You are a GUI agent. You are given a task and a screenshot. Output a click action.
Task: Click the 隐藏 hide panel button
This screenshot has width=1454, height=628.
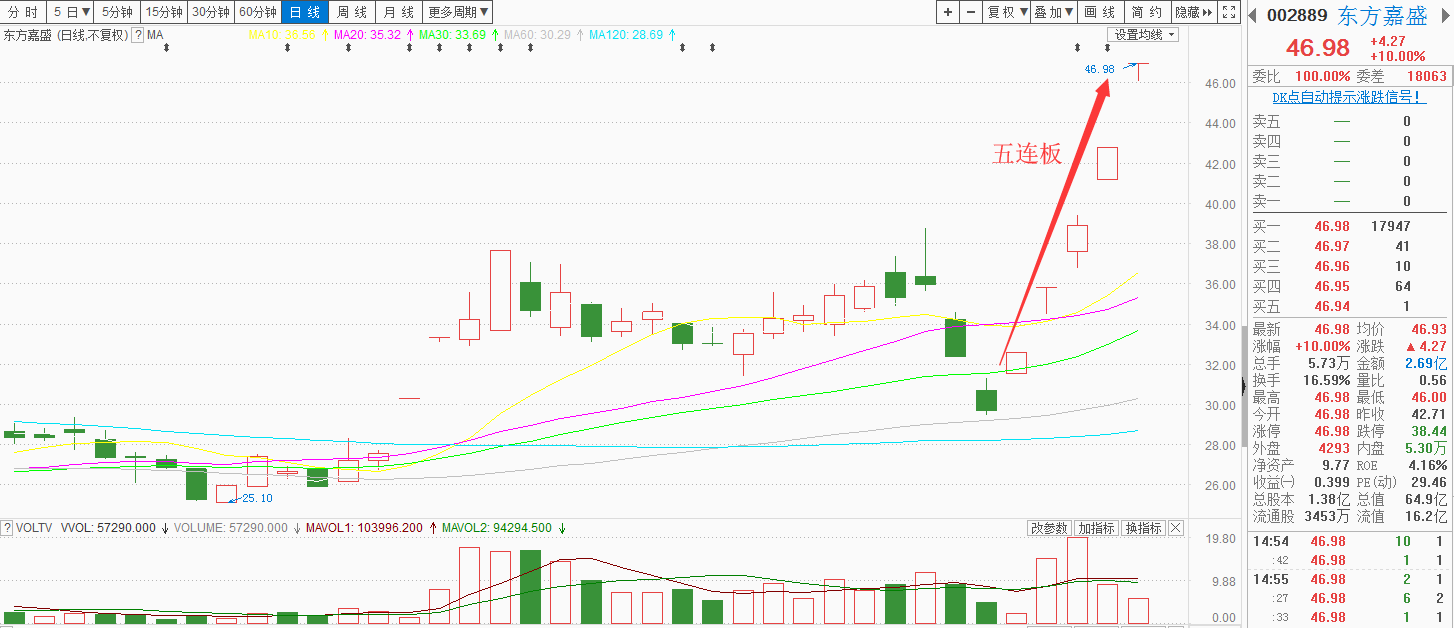tap(1193, 12)
